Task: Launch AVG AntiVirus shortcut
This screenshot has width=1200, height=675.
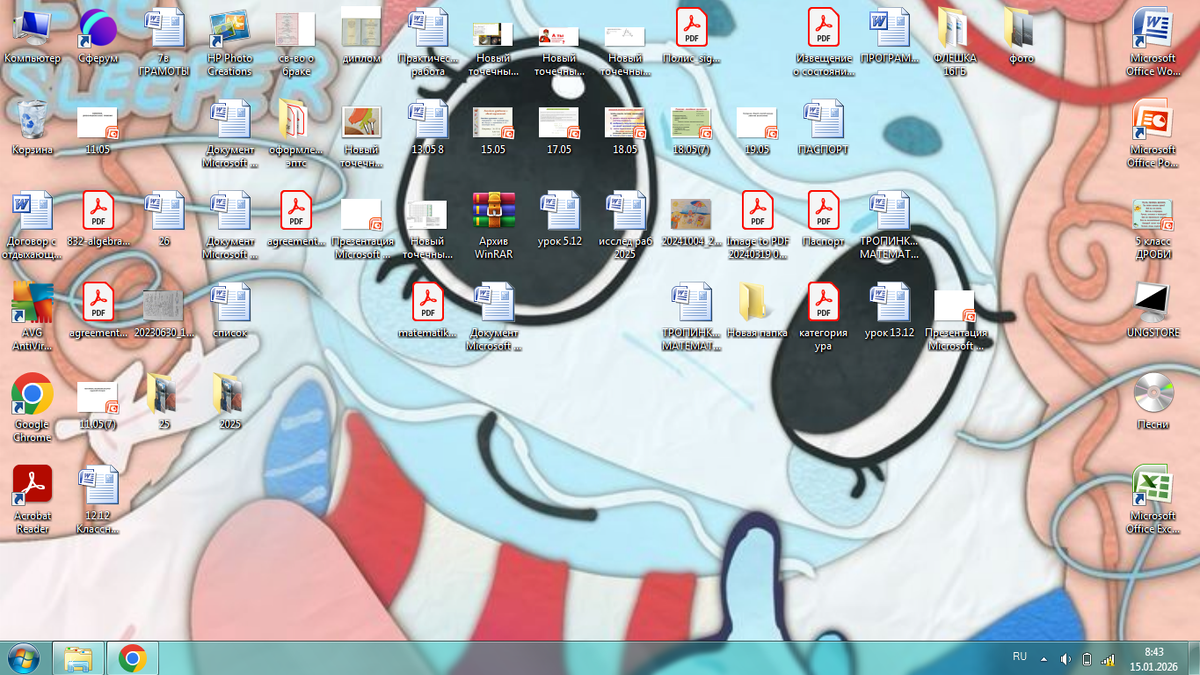Action: tap(32, 317)
